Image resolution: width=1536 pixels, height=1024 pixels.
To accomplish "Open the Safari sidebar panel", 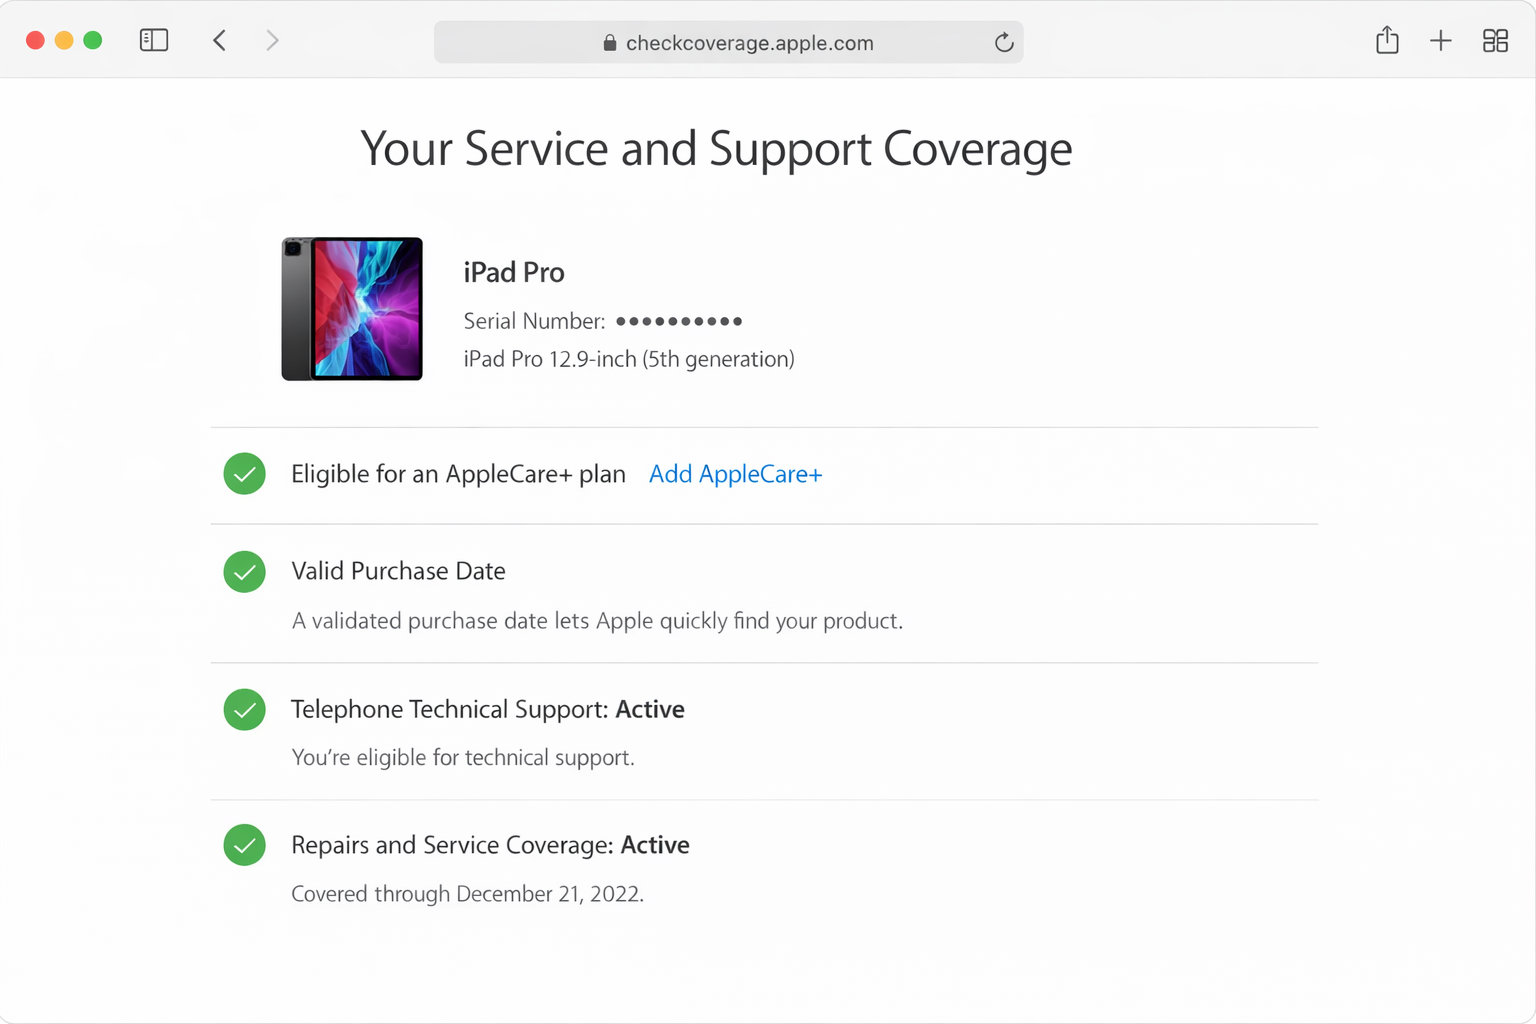I will click(x=154, y=40).
